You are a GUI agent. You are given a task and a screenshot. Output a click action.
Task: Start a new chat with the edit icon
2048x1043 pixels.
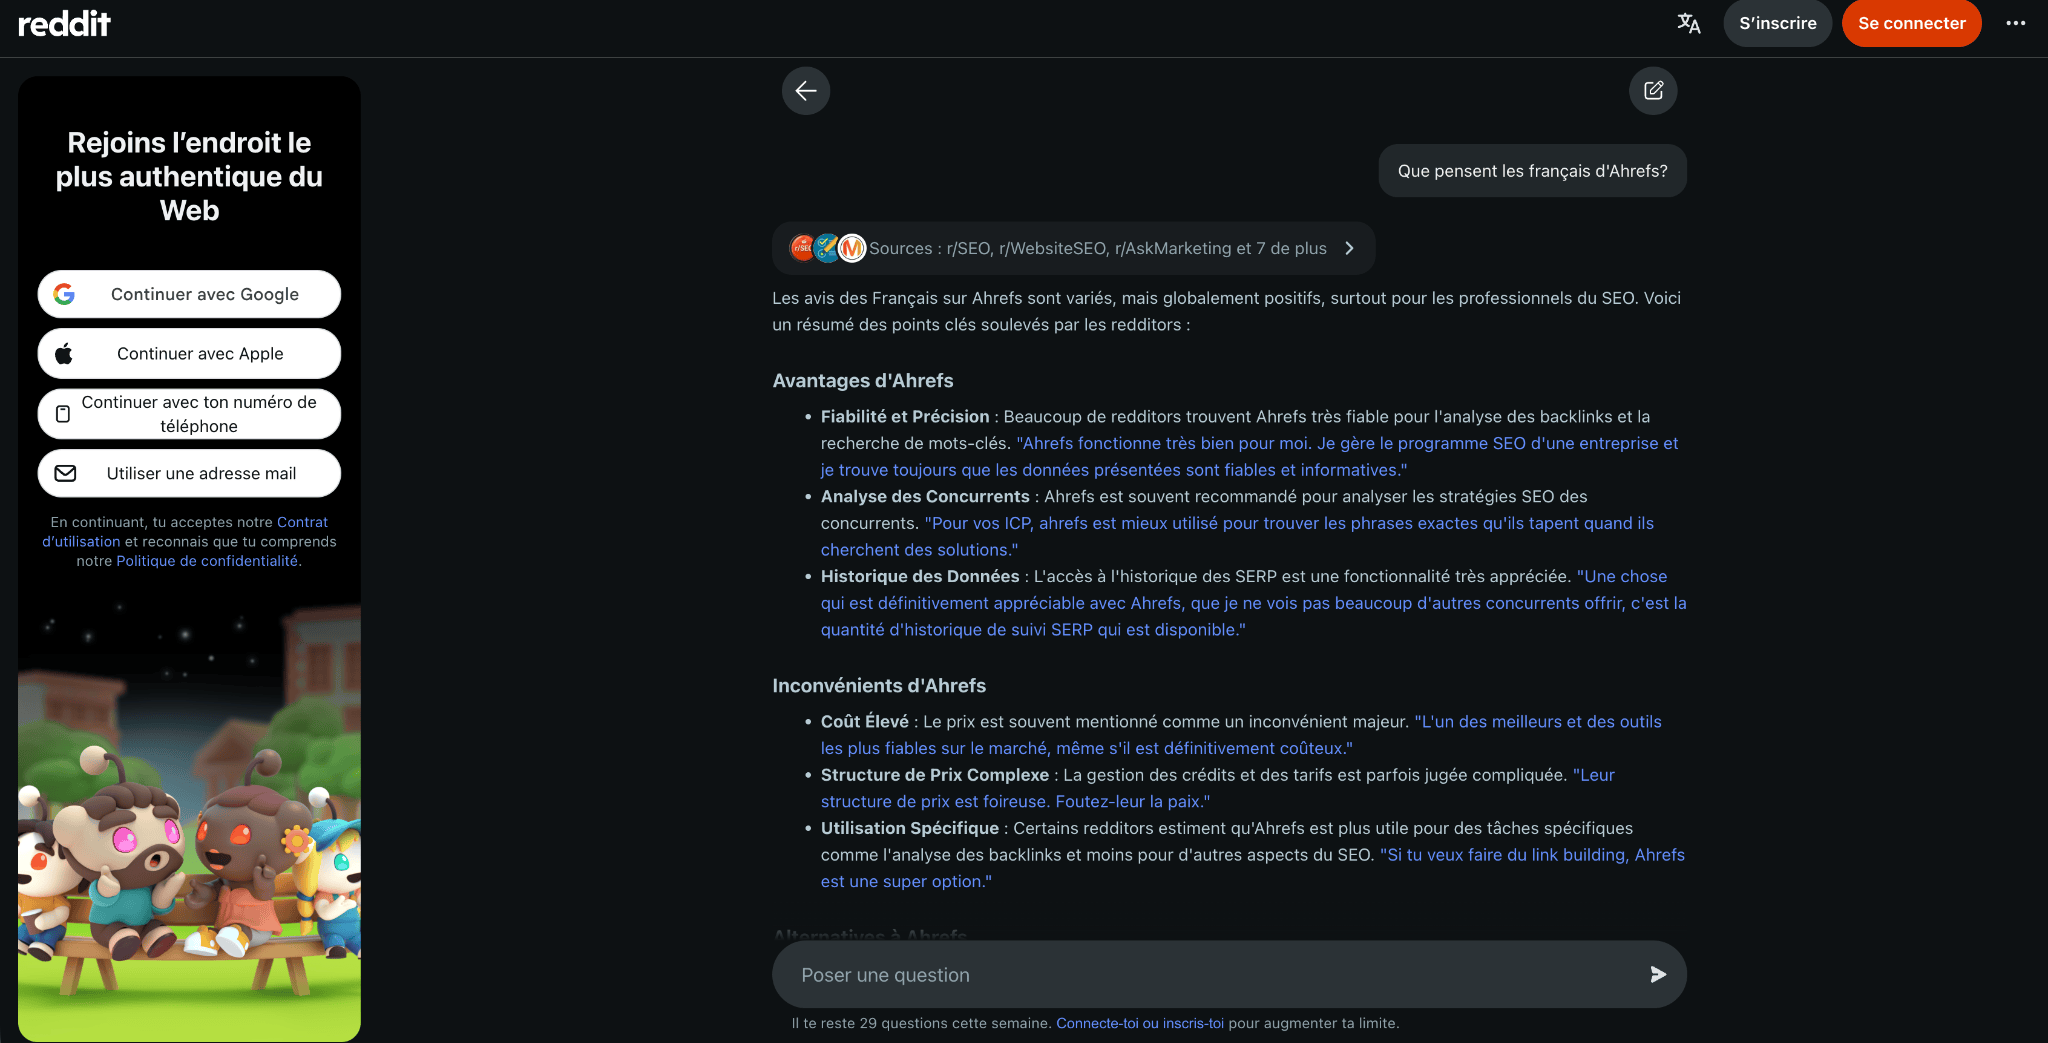click(x=1653, y=91)
